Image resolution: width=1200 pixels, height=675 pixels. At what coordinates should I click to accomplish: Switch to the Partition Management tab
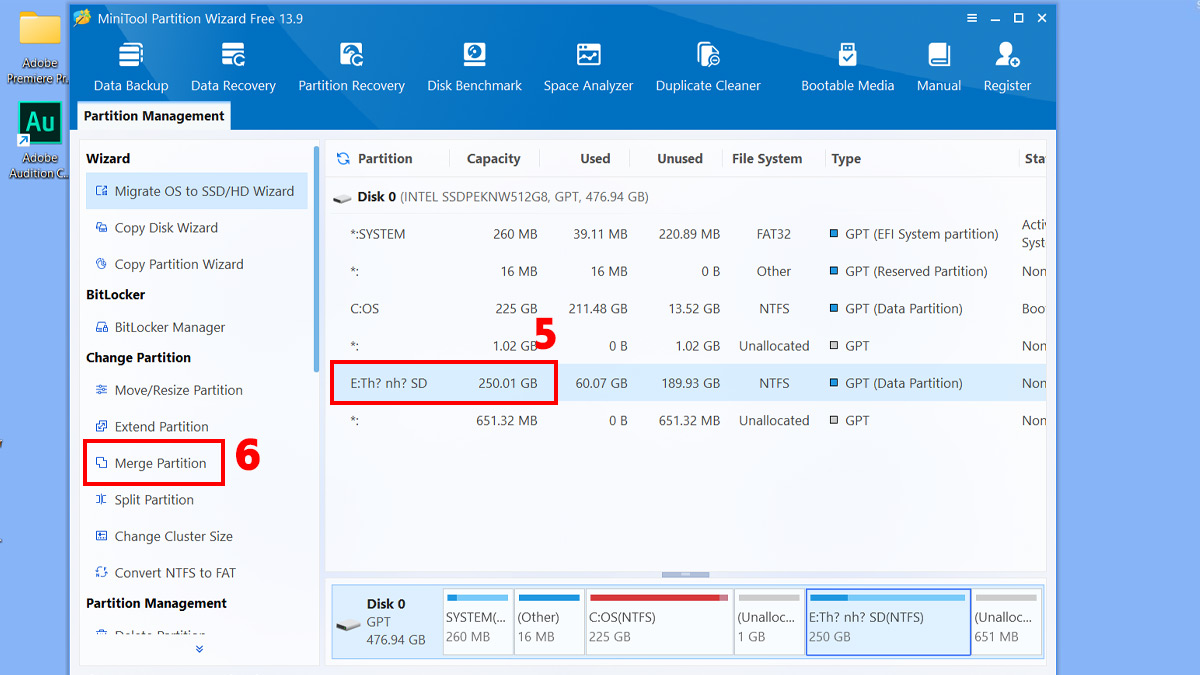154,116
